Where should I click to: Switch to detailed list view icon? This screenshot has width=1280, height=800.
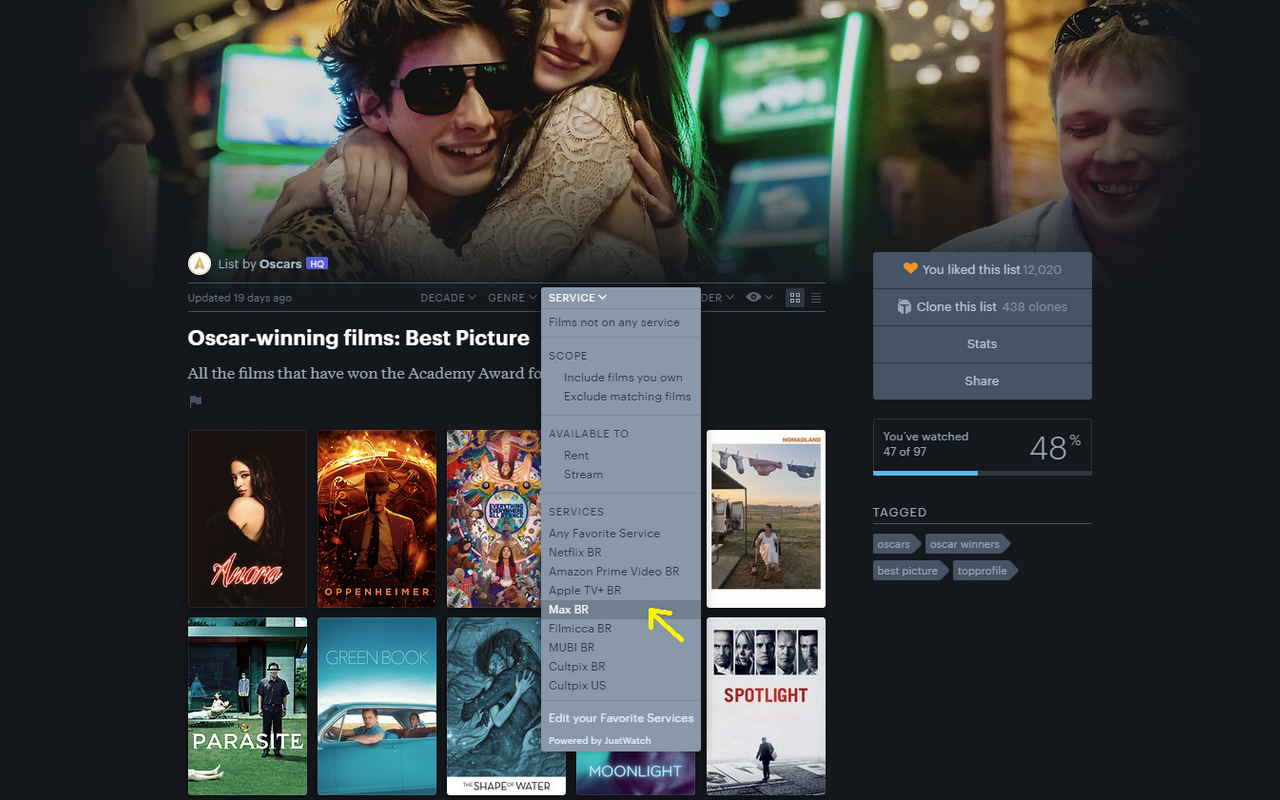816,297
